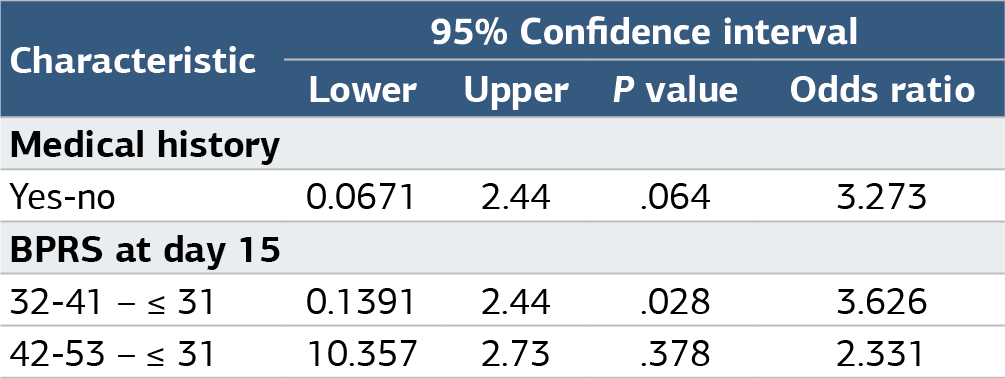Click the 32-41 – ≤ 31 row label
This screenshot has width=1005, height=378.
(x=111, y=302)
